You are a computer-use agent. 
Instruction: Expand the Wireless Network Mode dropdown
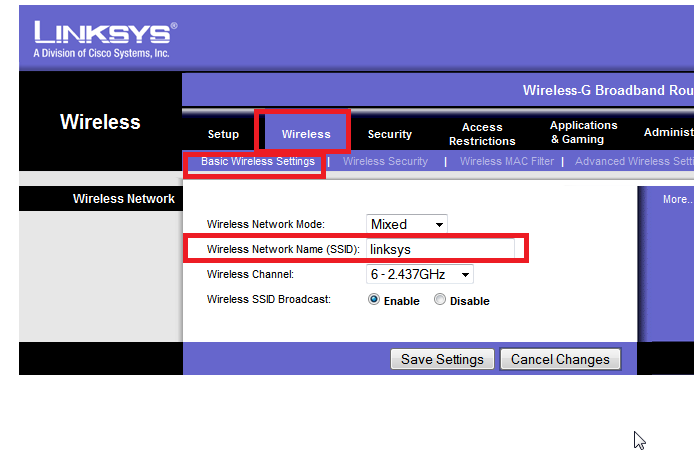click(x=407, y=224)
